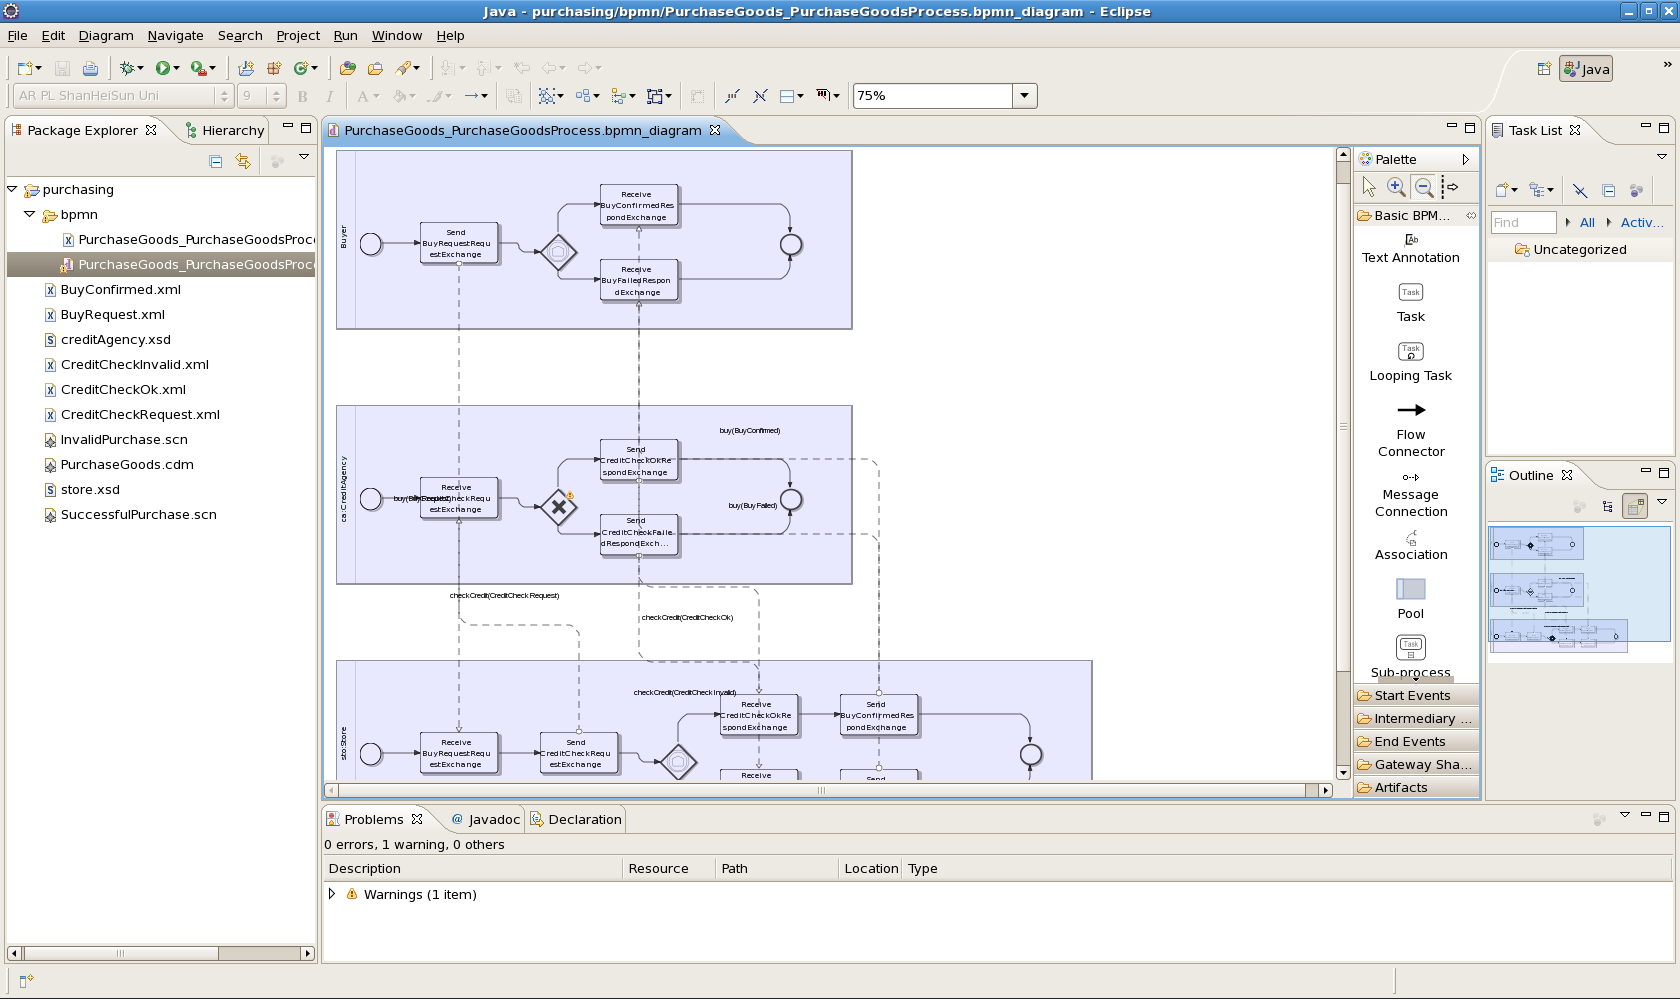Choose the Looping Task palette tool
Image resolution: width=1680 pixels, height=1000 pixels.
pyautogui.click(x=1410, y=362)
